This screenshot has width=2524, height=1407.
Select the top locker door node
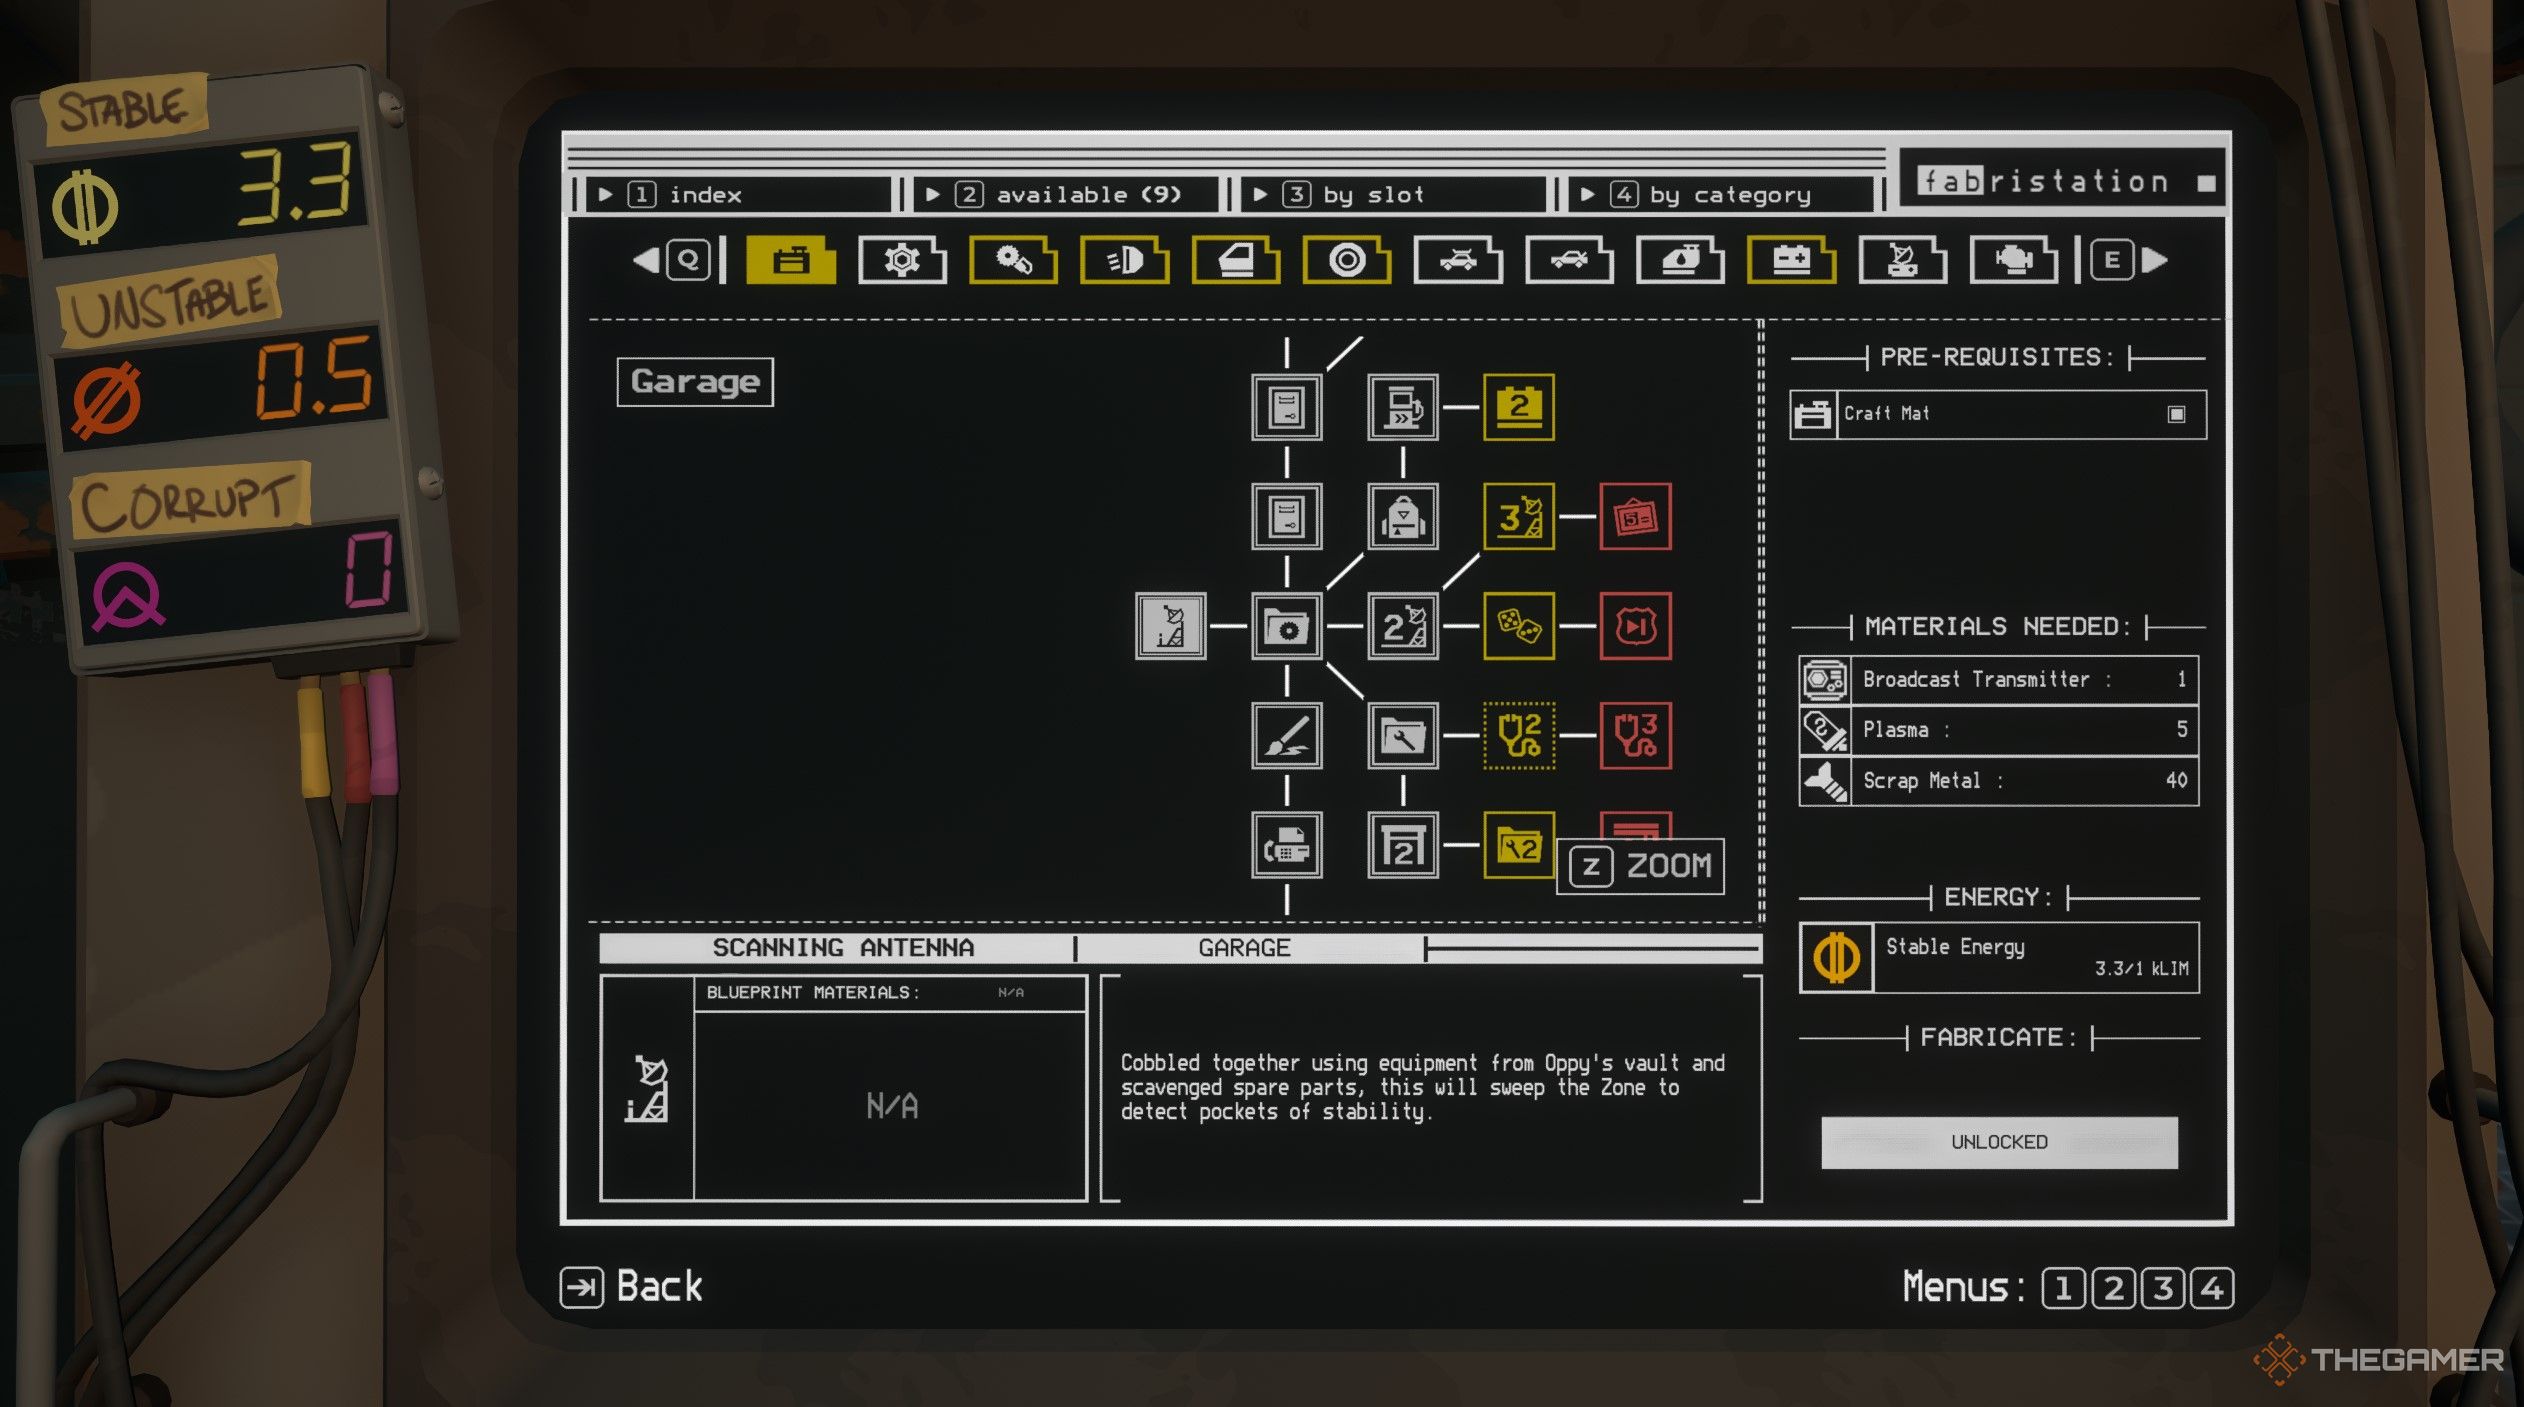click(x=1286, y=407)
